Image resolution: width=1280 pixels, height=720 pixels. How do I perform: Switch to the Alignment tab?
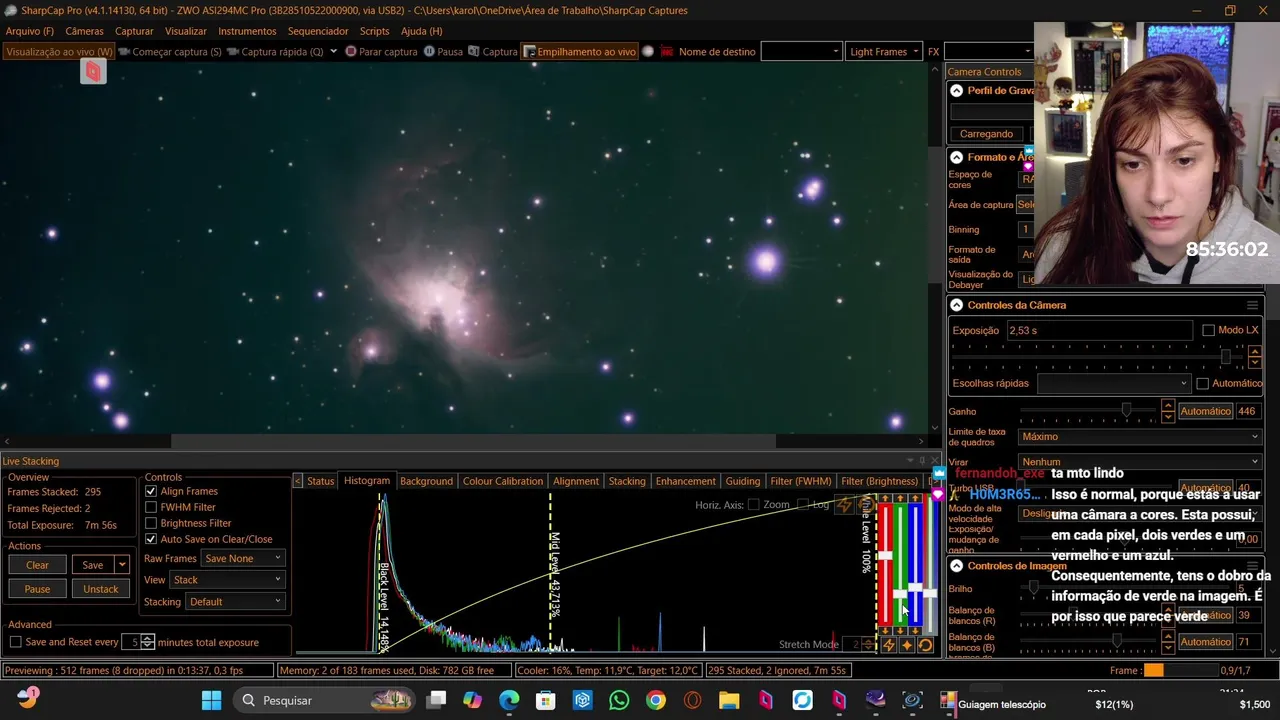pyautogui.click(x=576, y=481)
